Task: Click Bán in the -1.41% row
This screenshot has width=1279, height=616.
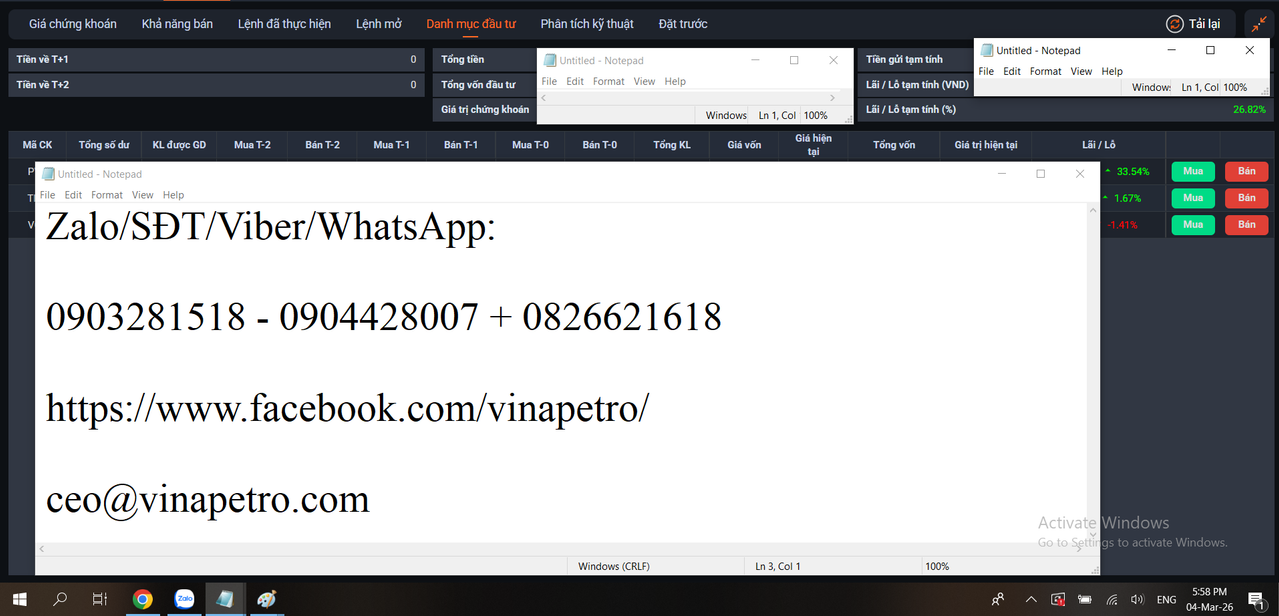Action: [1246, 225]
